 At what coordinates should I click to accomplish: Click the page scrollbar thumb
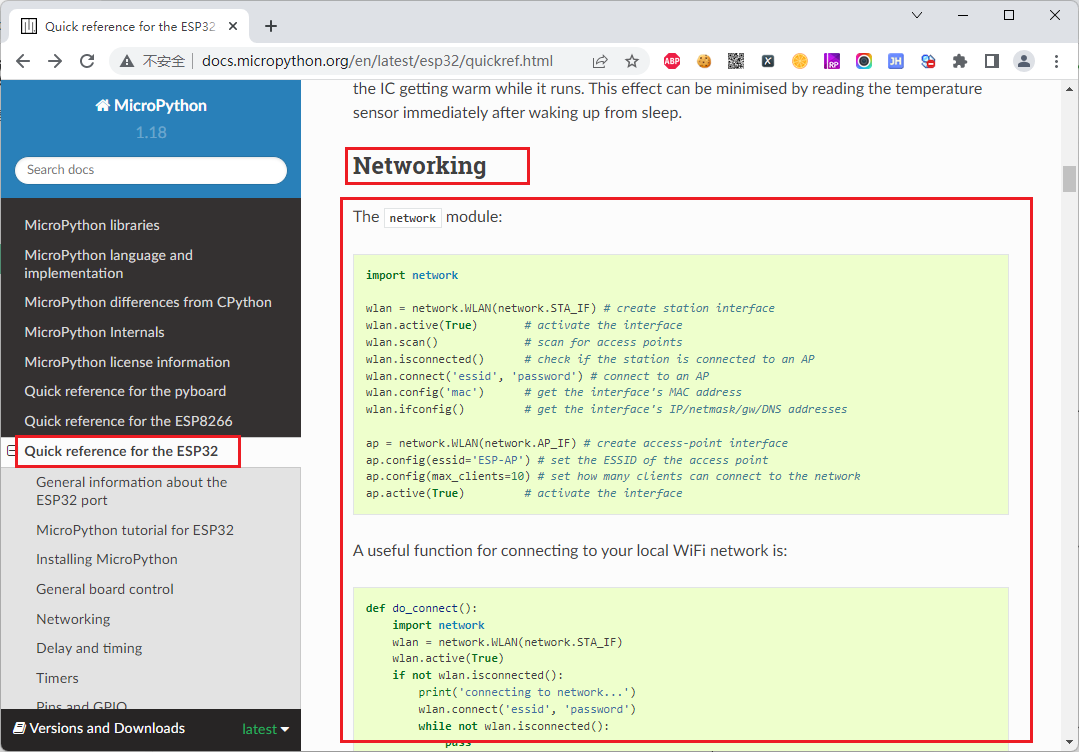click(1069, 179)
